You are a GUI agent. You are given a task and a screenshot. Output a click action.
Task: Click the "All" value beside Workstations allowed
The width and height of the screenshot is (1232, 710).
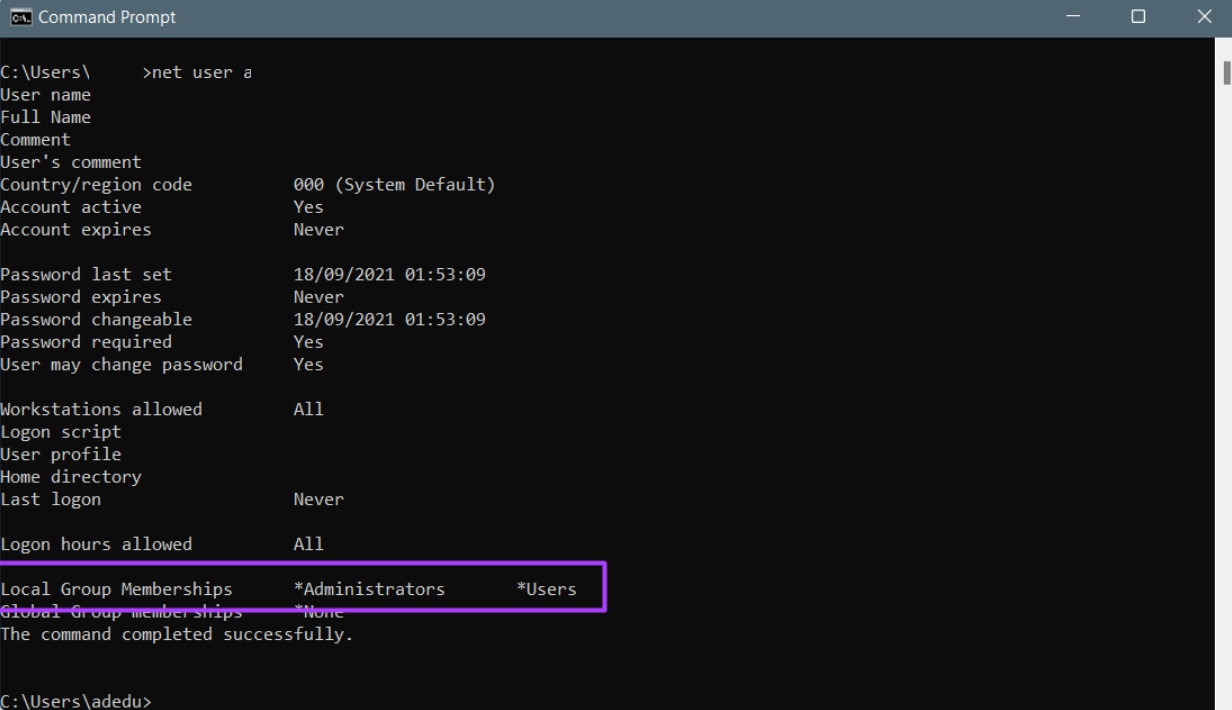[x=308, y=409]
